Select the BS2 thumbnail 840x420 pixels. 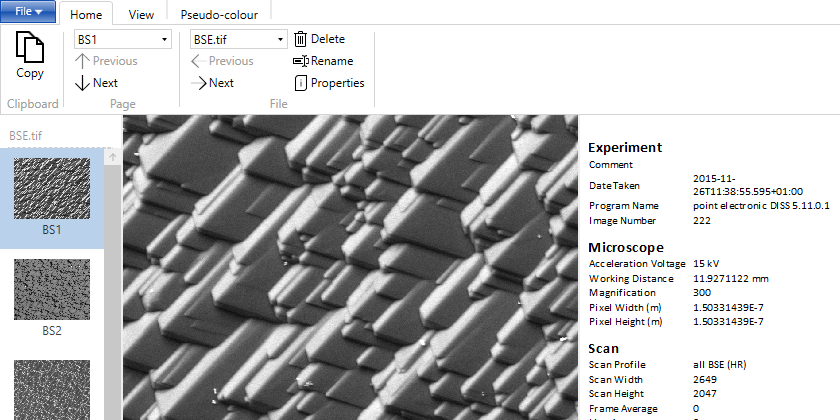tap(52, 290)
